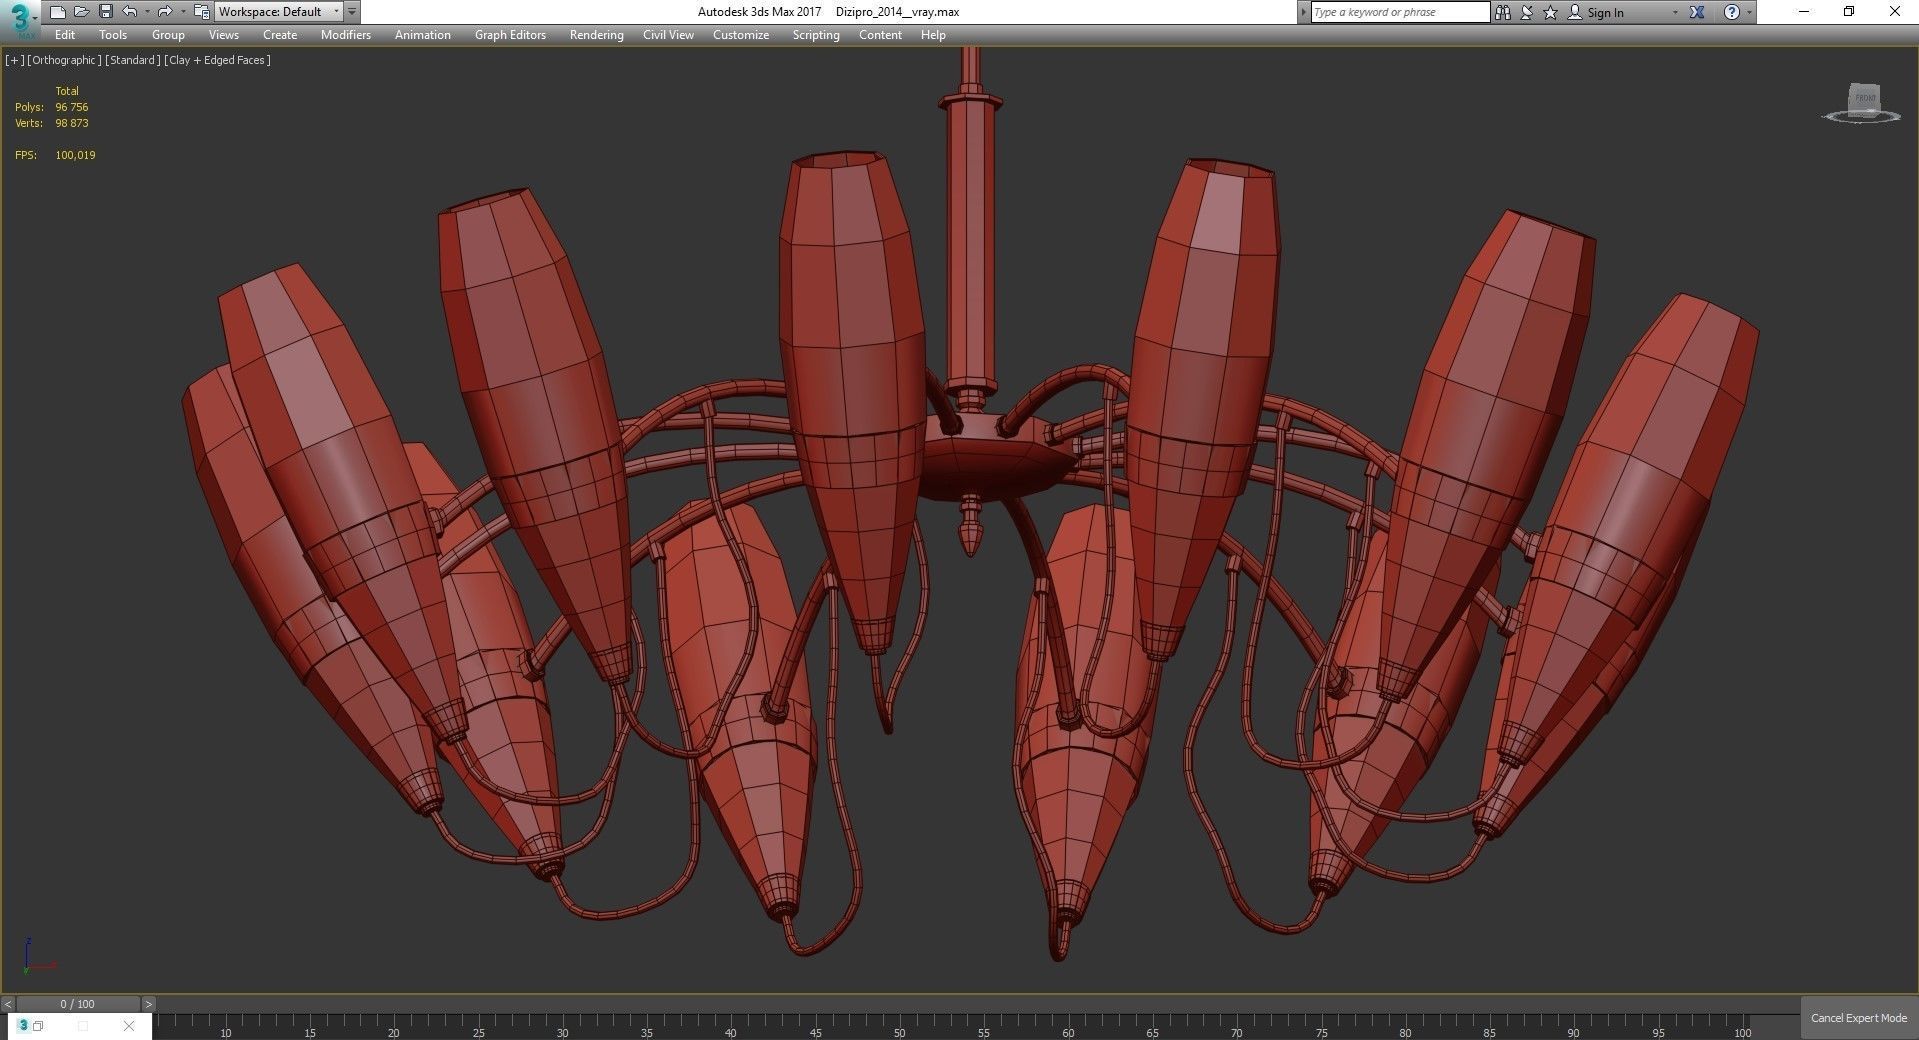Open the Animation menu
The image size is (1919, 1040).
click(x=423, y=35)
